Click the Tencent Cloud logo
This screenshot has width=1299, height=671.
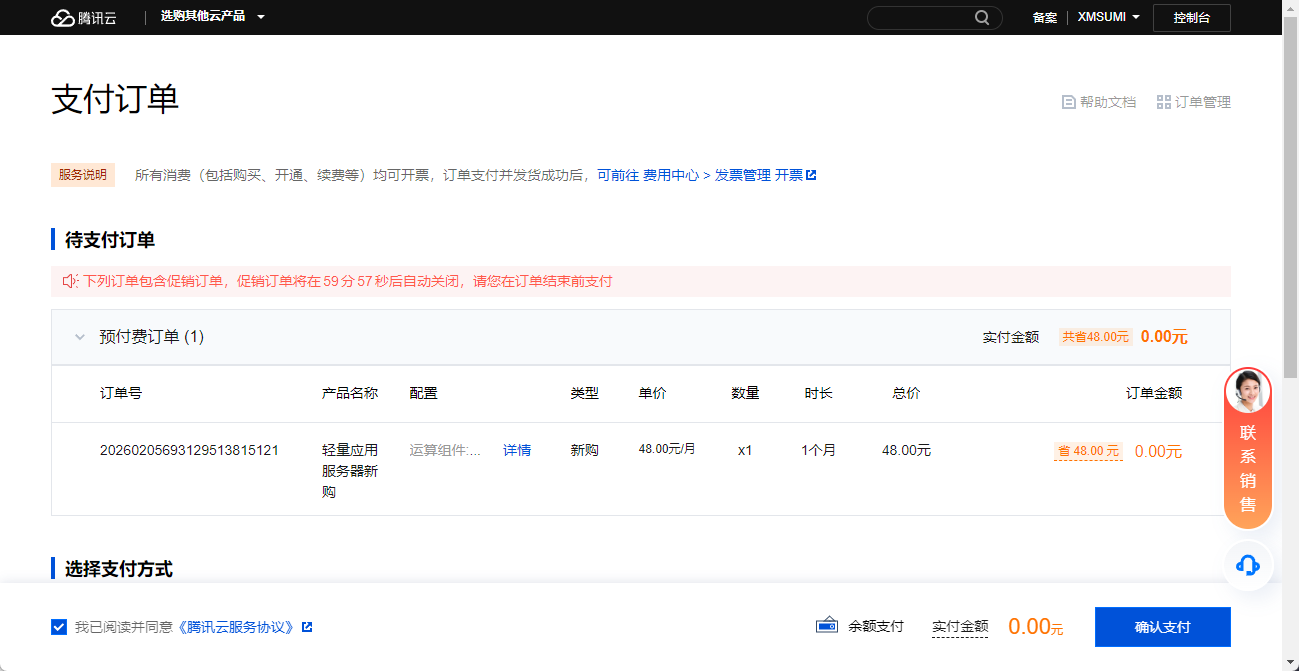(84, 18)
